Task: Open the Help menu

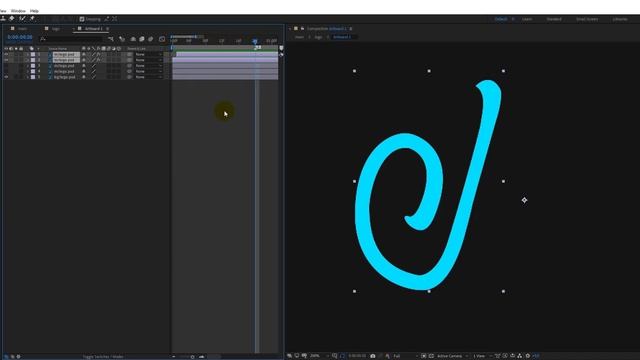Action: point(34,11)
